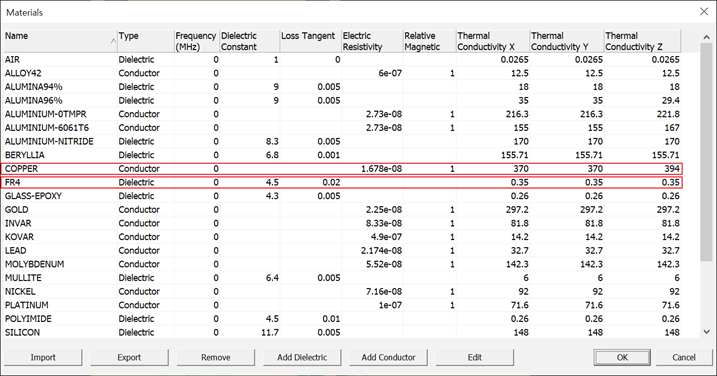Select the SILICON material row

point(343,333)
